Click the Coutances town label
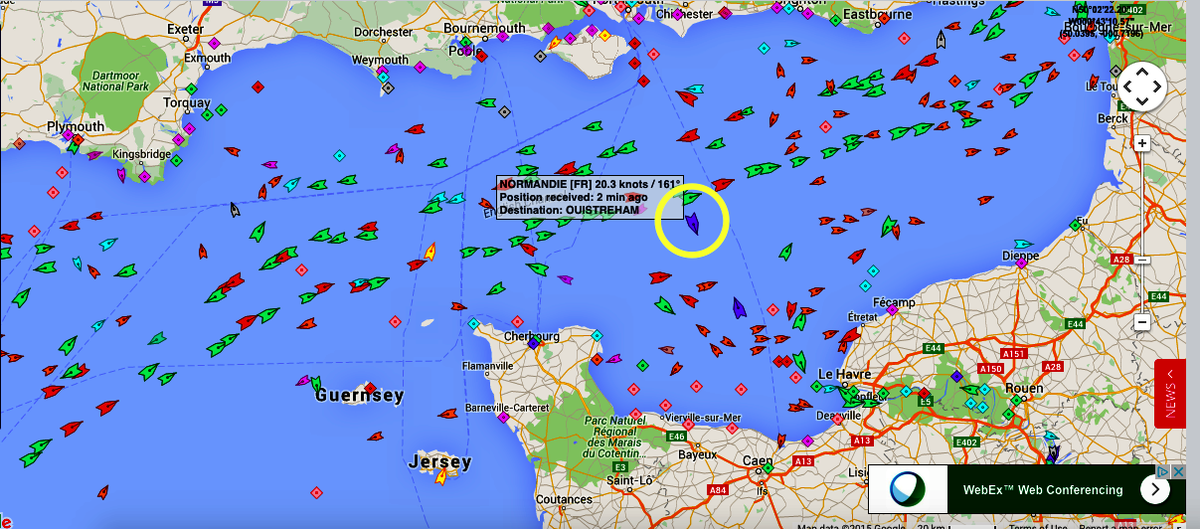Image resolution: width=1200 pixels, height=529 pixels. pyautogui.click(x=564, y=499)
